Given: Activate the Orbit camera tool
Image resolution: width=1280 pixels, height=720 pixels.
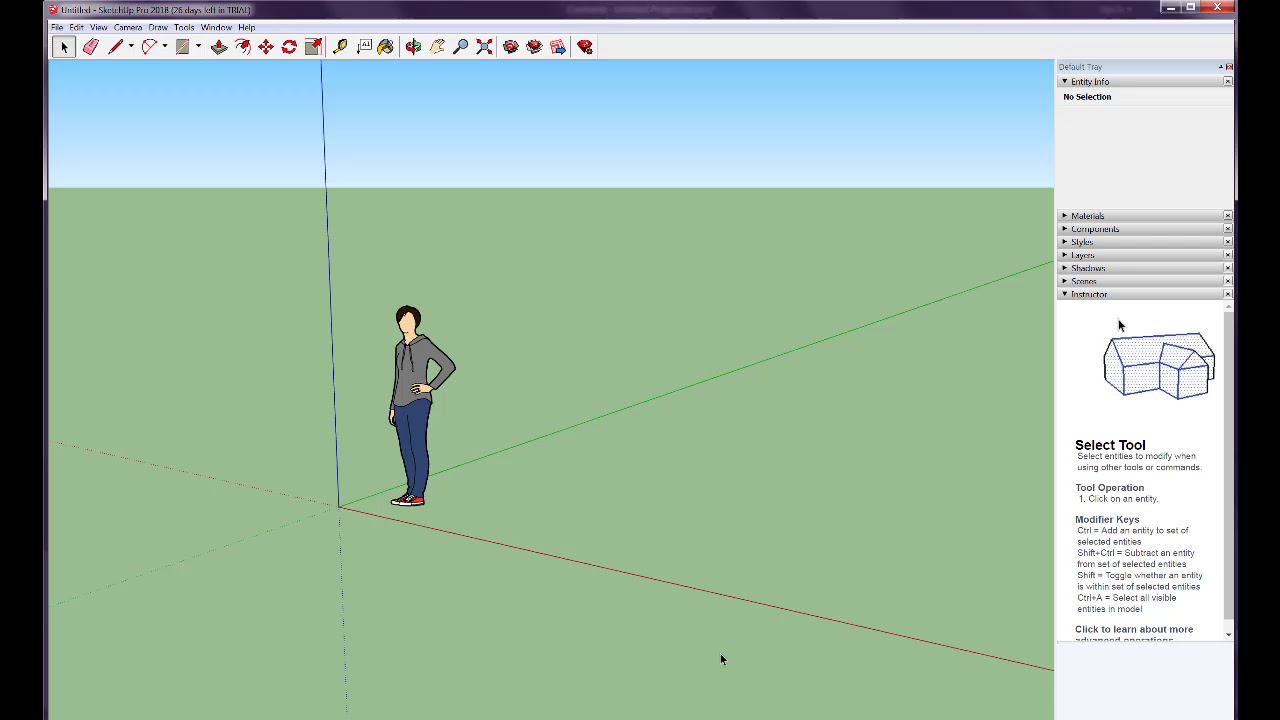Looking at the screenshot, I should (x=413, y=47).
